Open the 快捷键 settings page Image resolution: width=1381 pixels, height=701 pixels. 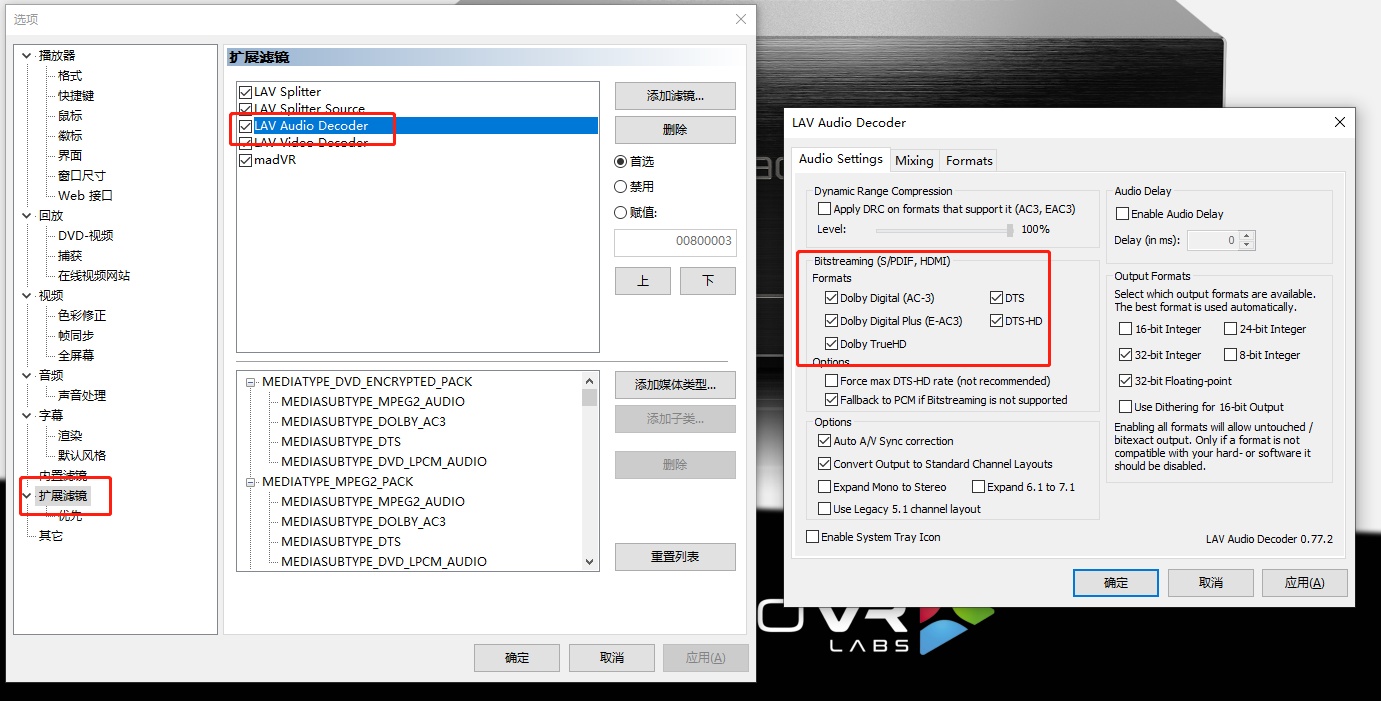pyautogui.click(x=76, y=96)
